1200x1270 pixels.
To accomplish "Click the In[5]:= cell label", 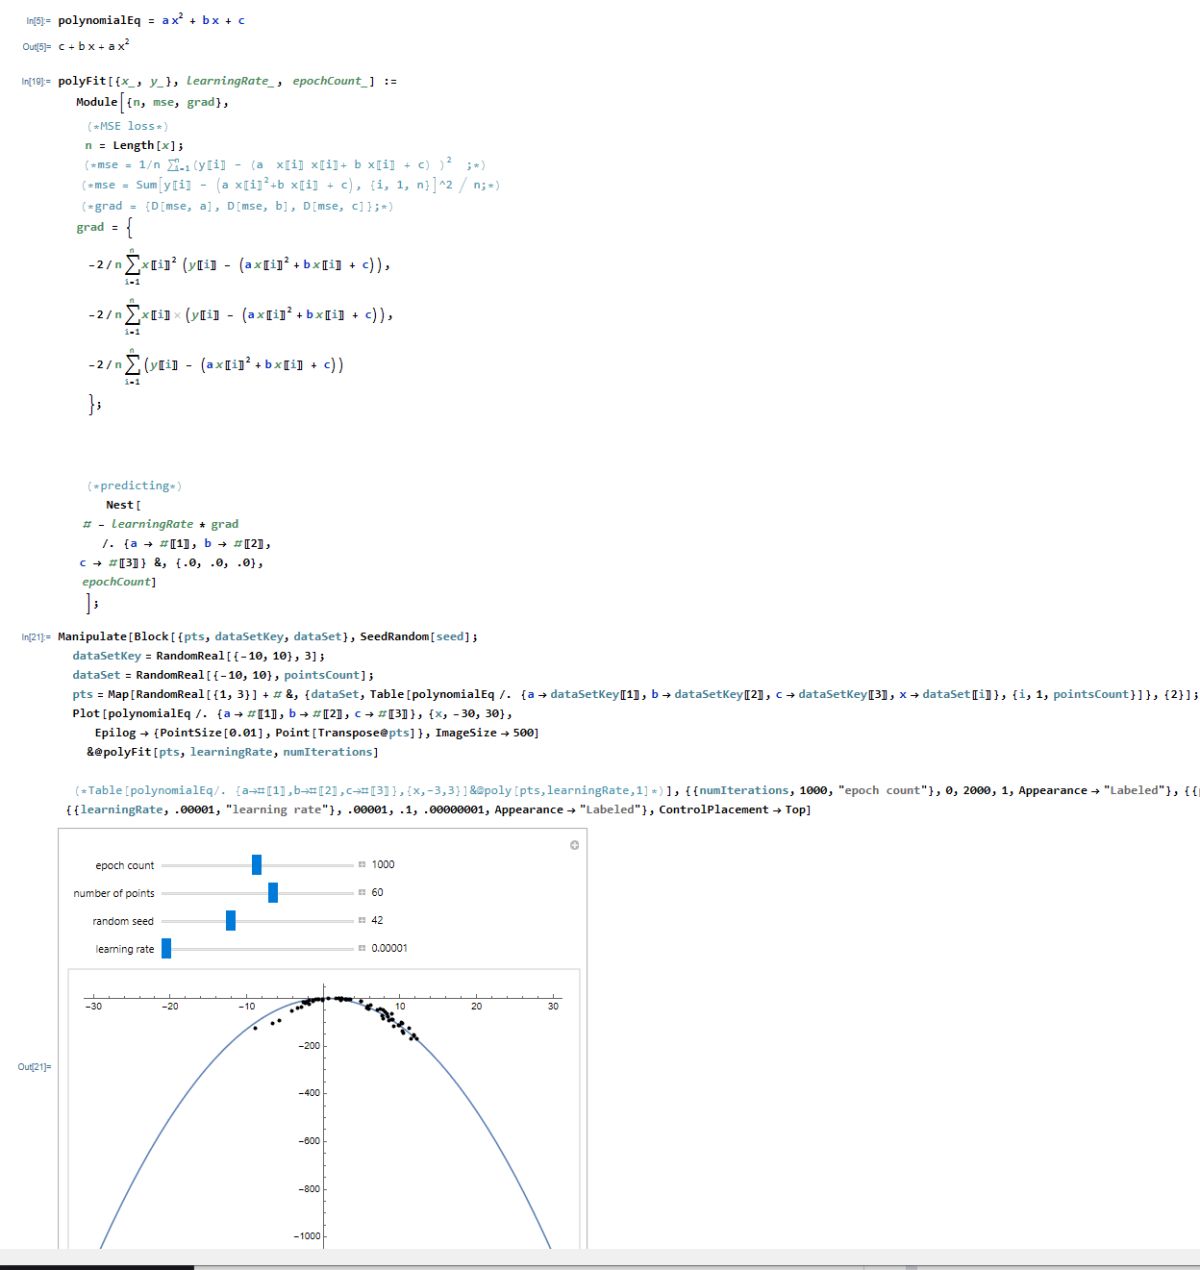I will click(x=36, y=21).
